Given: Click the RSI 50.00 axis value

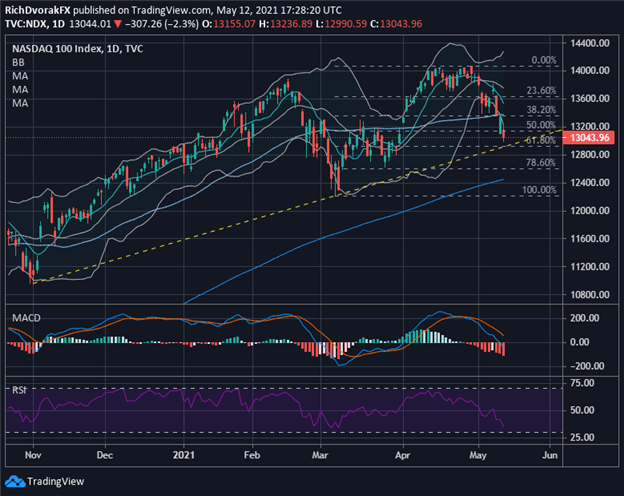Looking at the screenshot, I should point(582,410).
